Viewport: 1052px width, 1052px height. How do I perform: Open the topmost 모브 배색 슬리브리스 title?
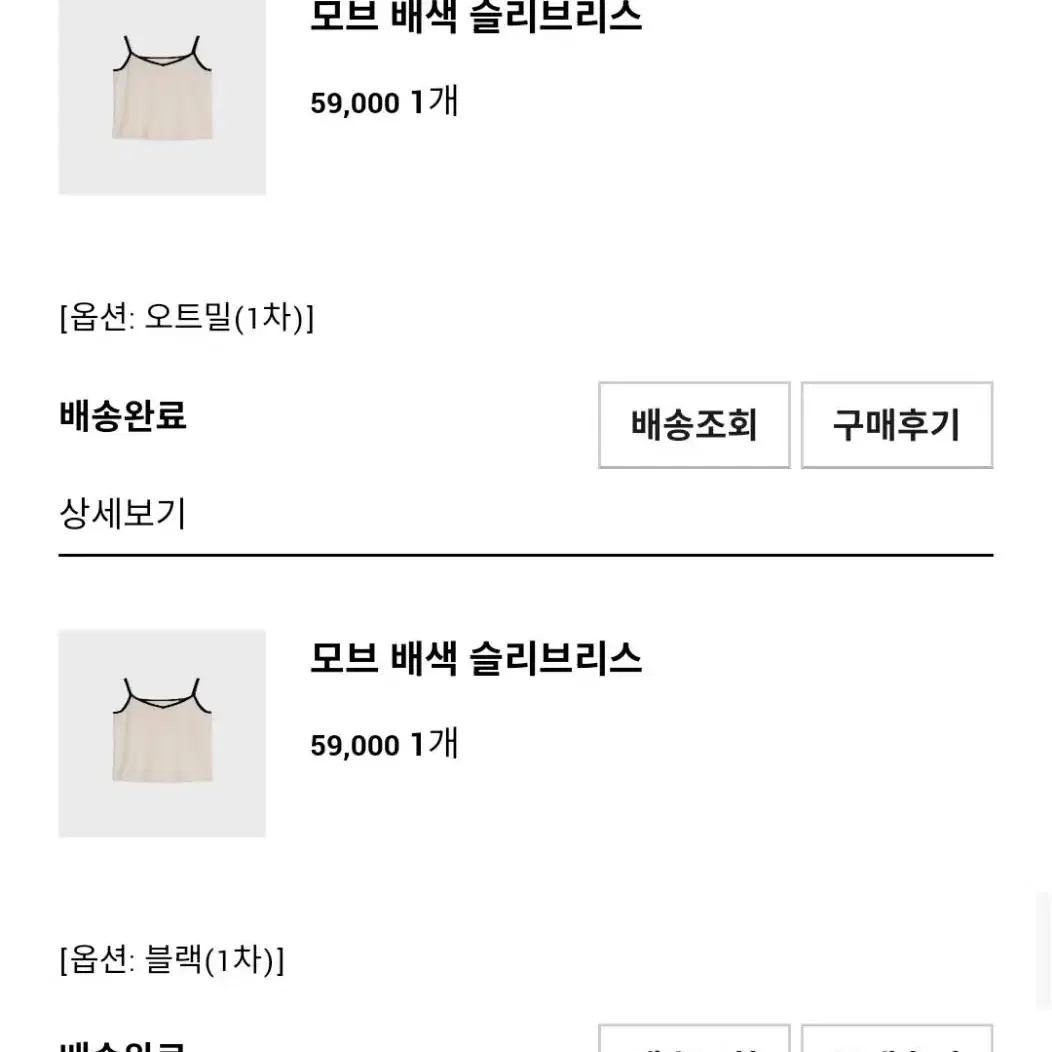(x=476, y=16)
